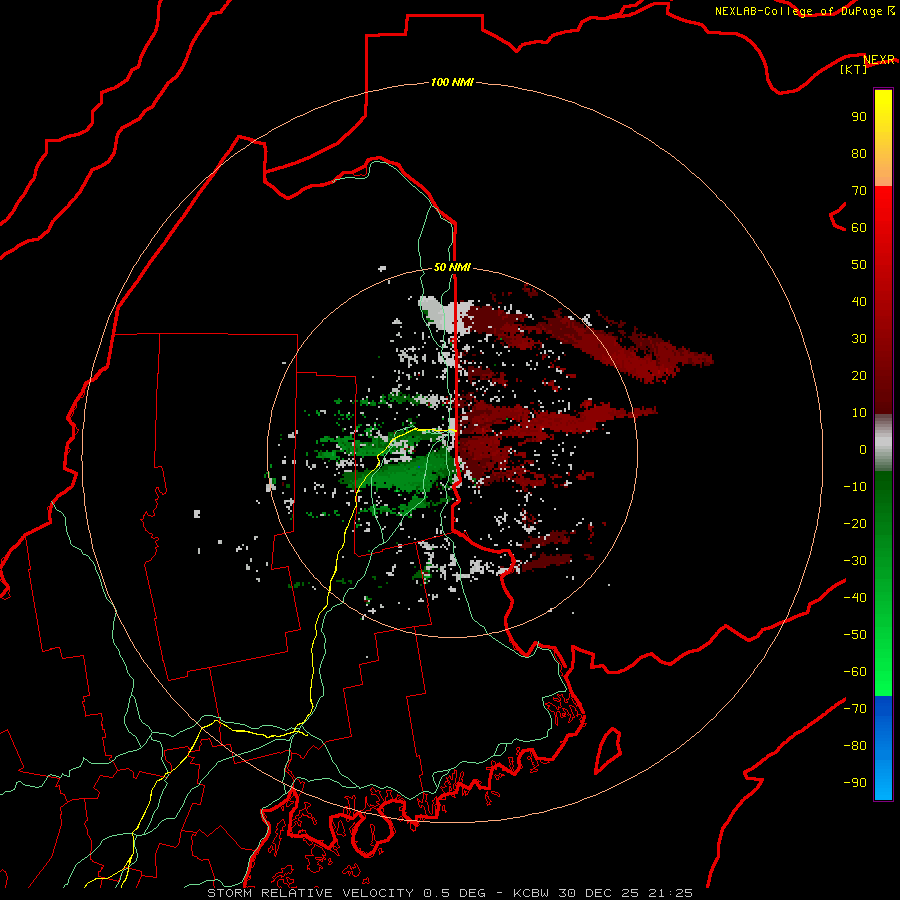Click the "[KT]" units label
This screenshot has width=900, height=900.
coord(853,70)
